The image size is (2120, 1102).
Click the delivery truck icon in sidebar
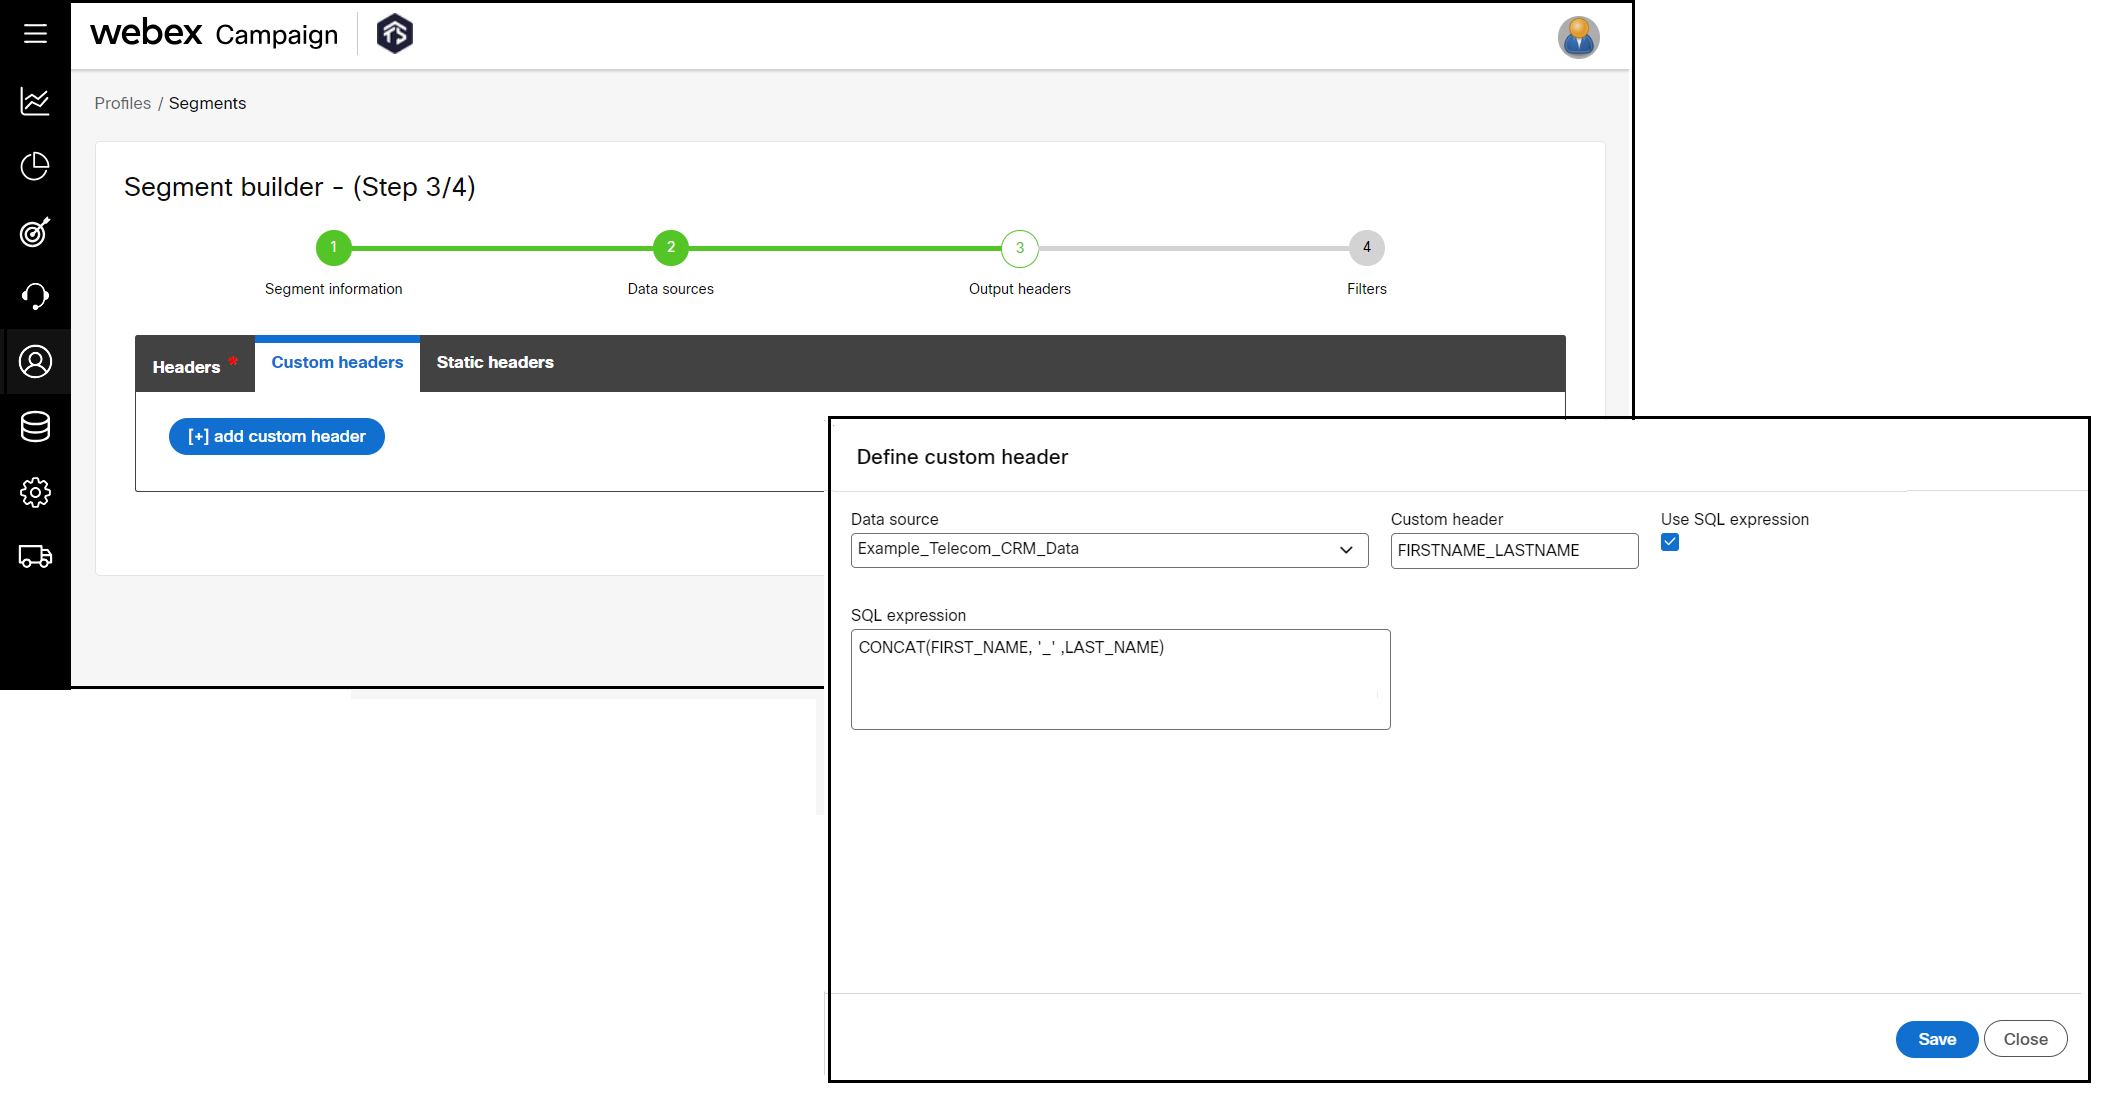coord(35,557)
